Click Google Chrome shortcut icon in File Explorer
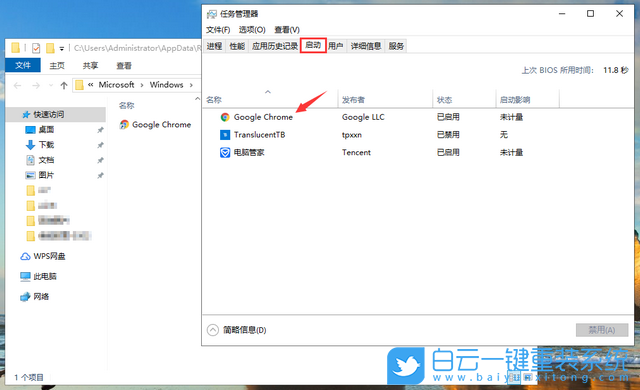 point(124,124)
